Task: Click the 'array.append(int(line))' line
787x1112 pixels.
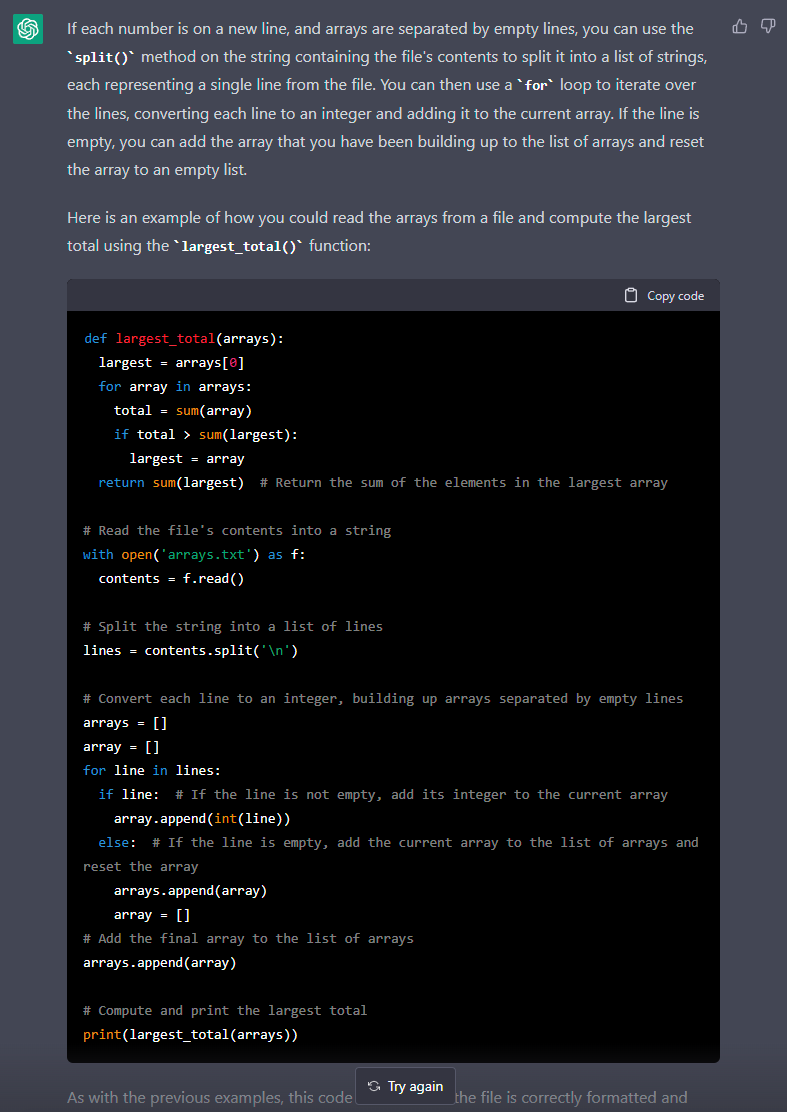Action: coord(202,818)
